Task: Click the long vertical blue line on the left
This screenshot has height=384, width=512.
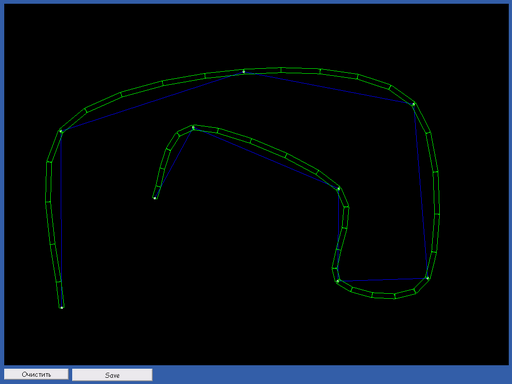Action: point(61,219)
